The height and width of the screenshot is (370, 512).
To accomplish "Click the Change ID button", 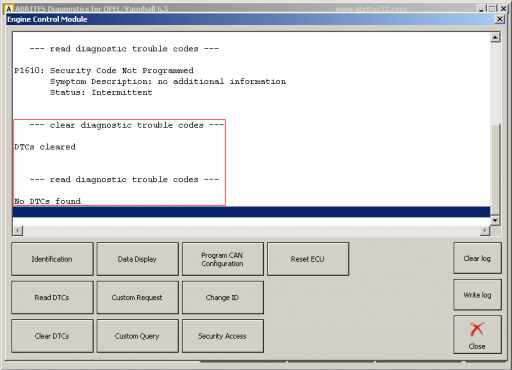I will click(223, 297).
